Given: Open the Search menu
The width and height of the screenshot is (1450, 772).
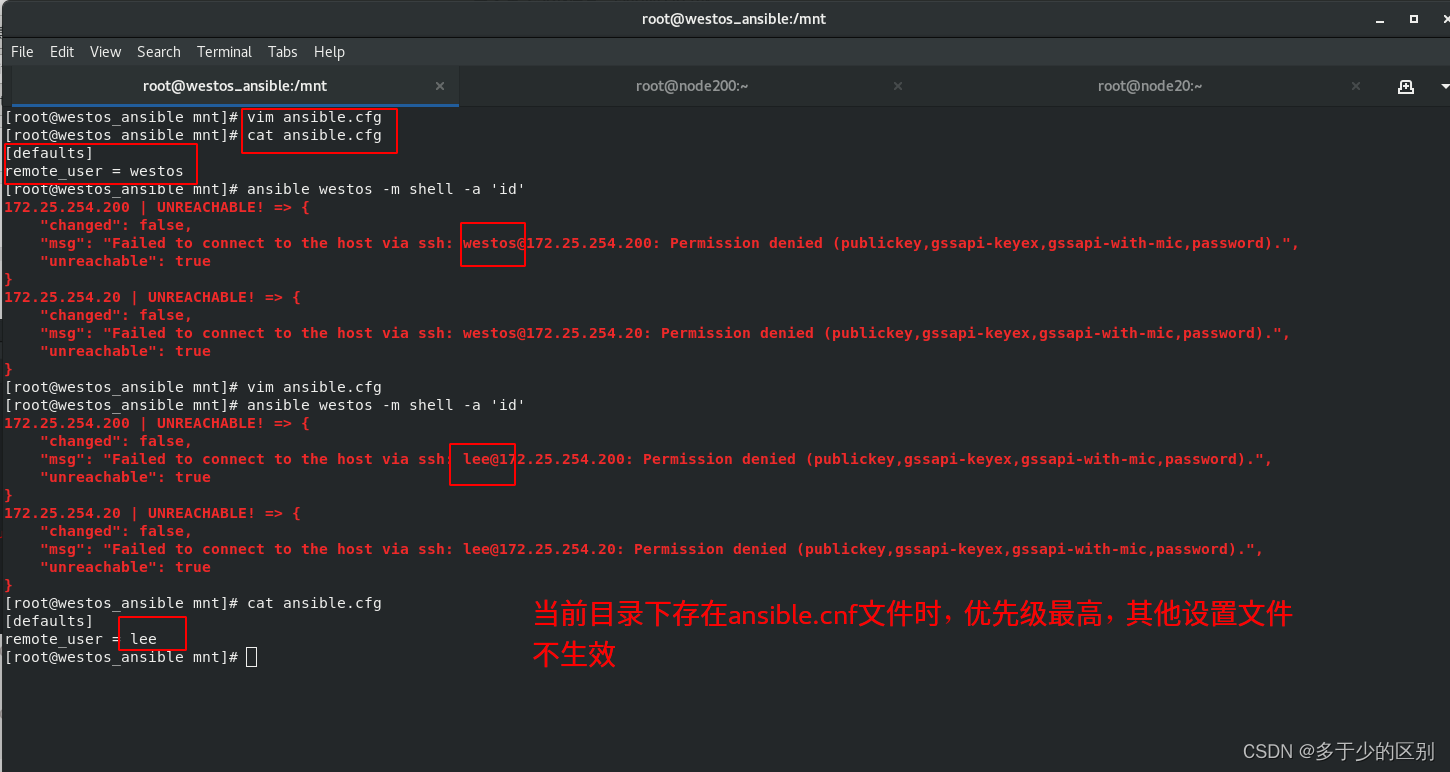Looking at the screenshot, I should click(x=158, y=51).
